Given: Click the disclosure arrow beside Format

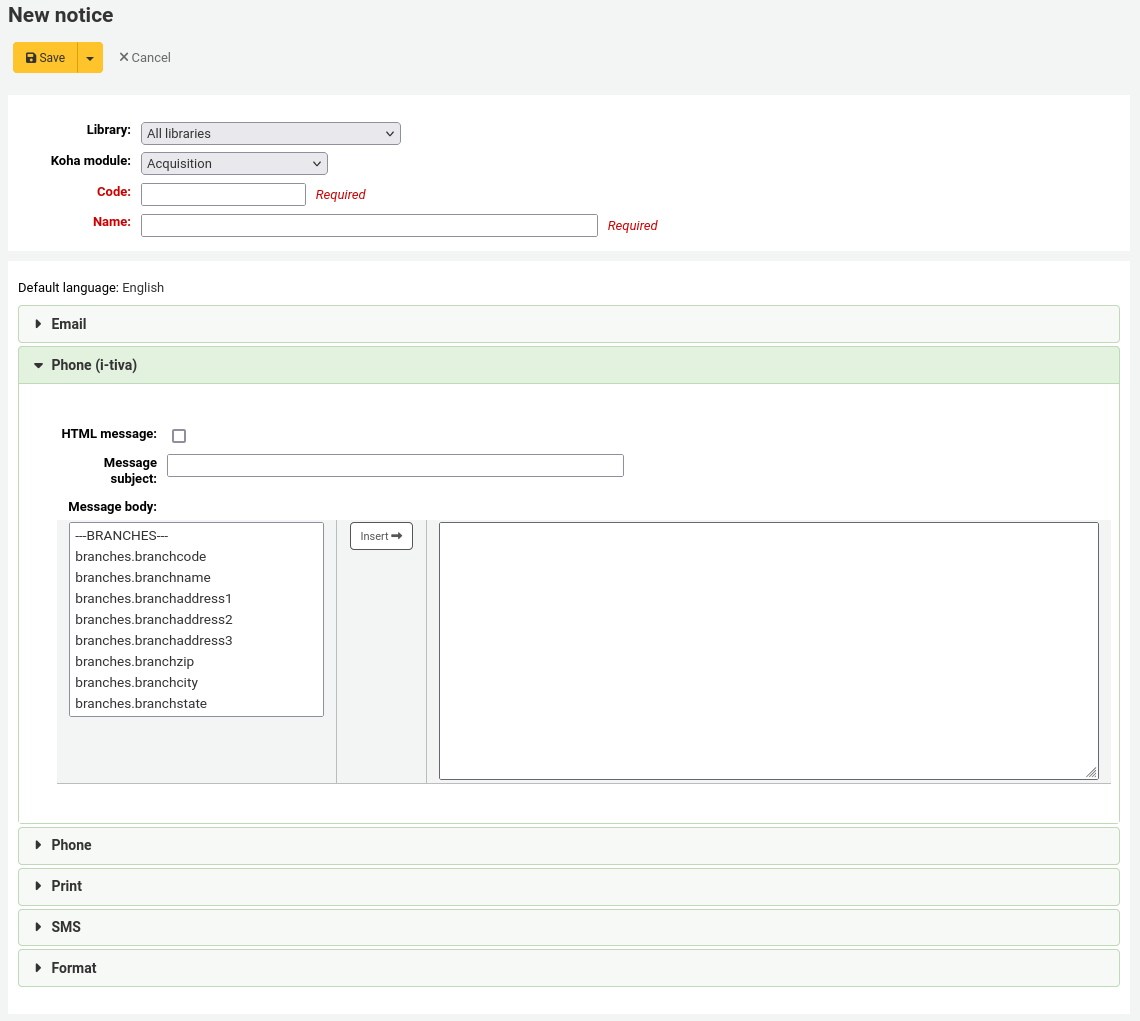Looking at the screenshot, I should (37, 967).
